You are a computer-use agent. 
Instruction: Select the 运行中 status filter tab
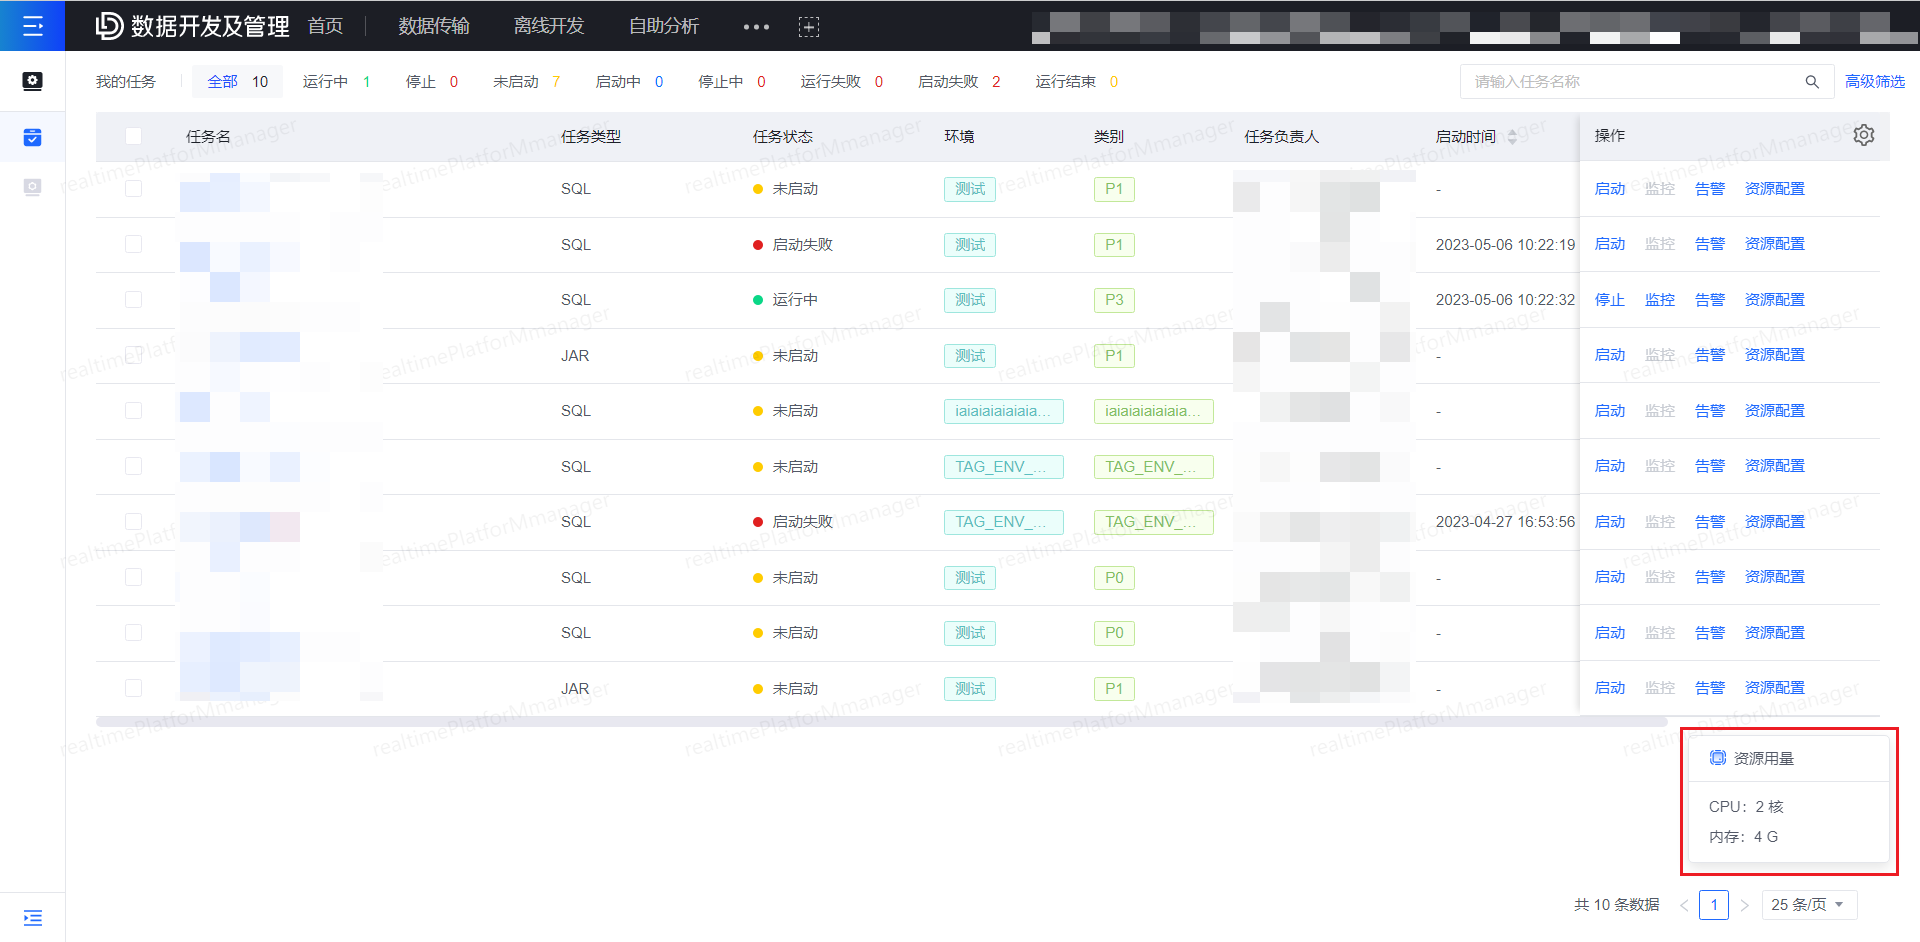tap(324, 81)
